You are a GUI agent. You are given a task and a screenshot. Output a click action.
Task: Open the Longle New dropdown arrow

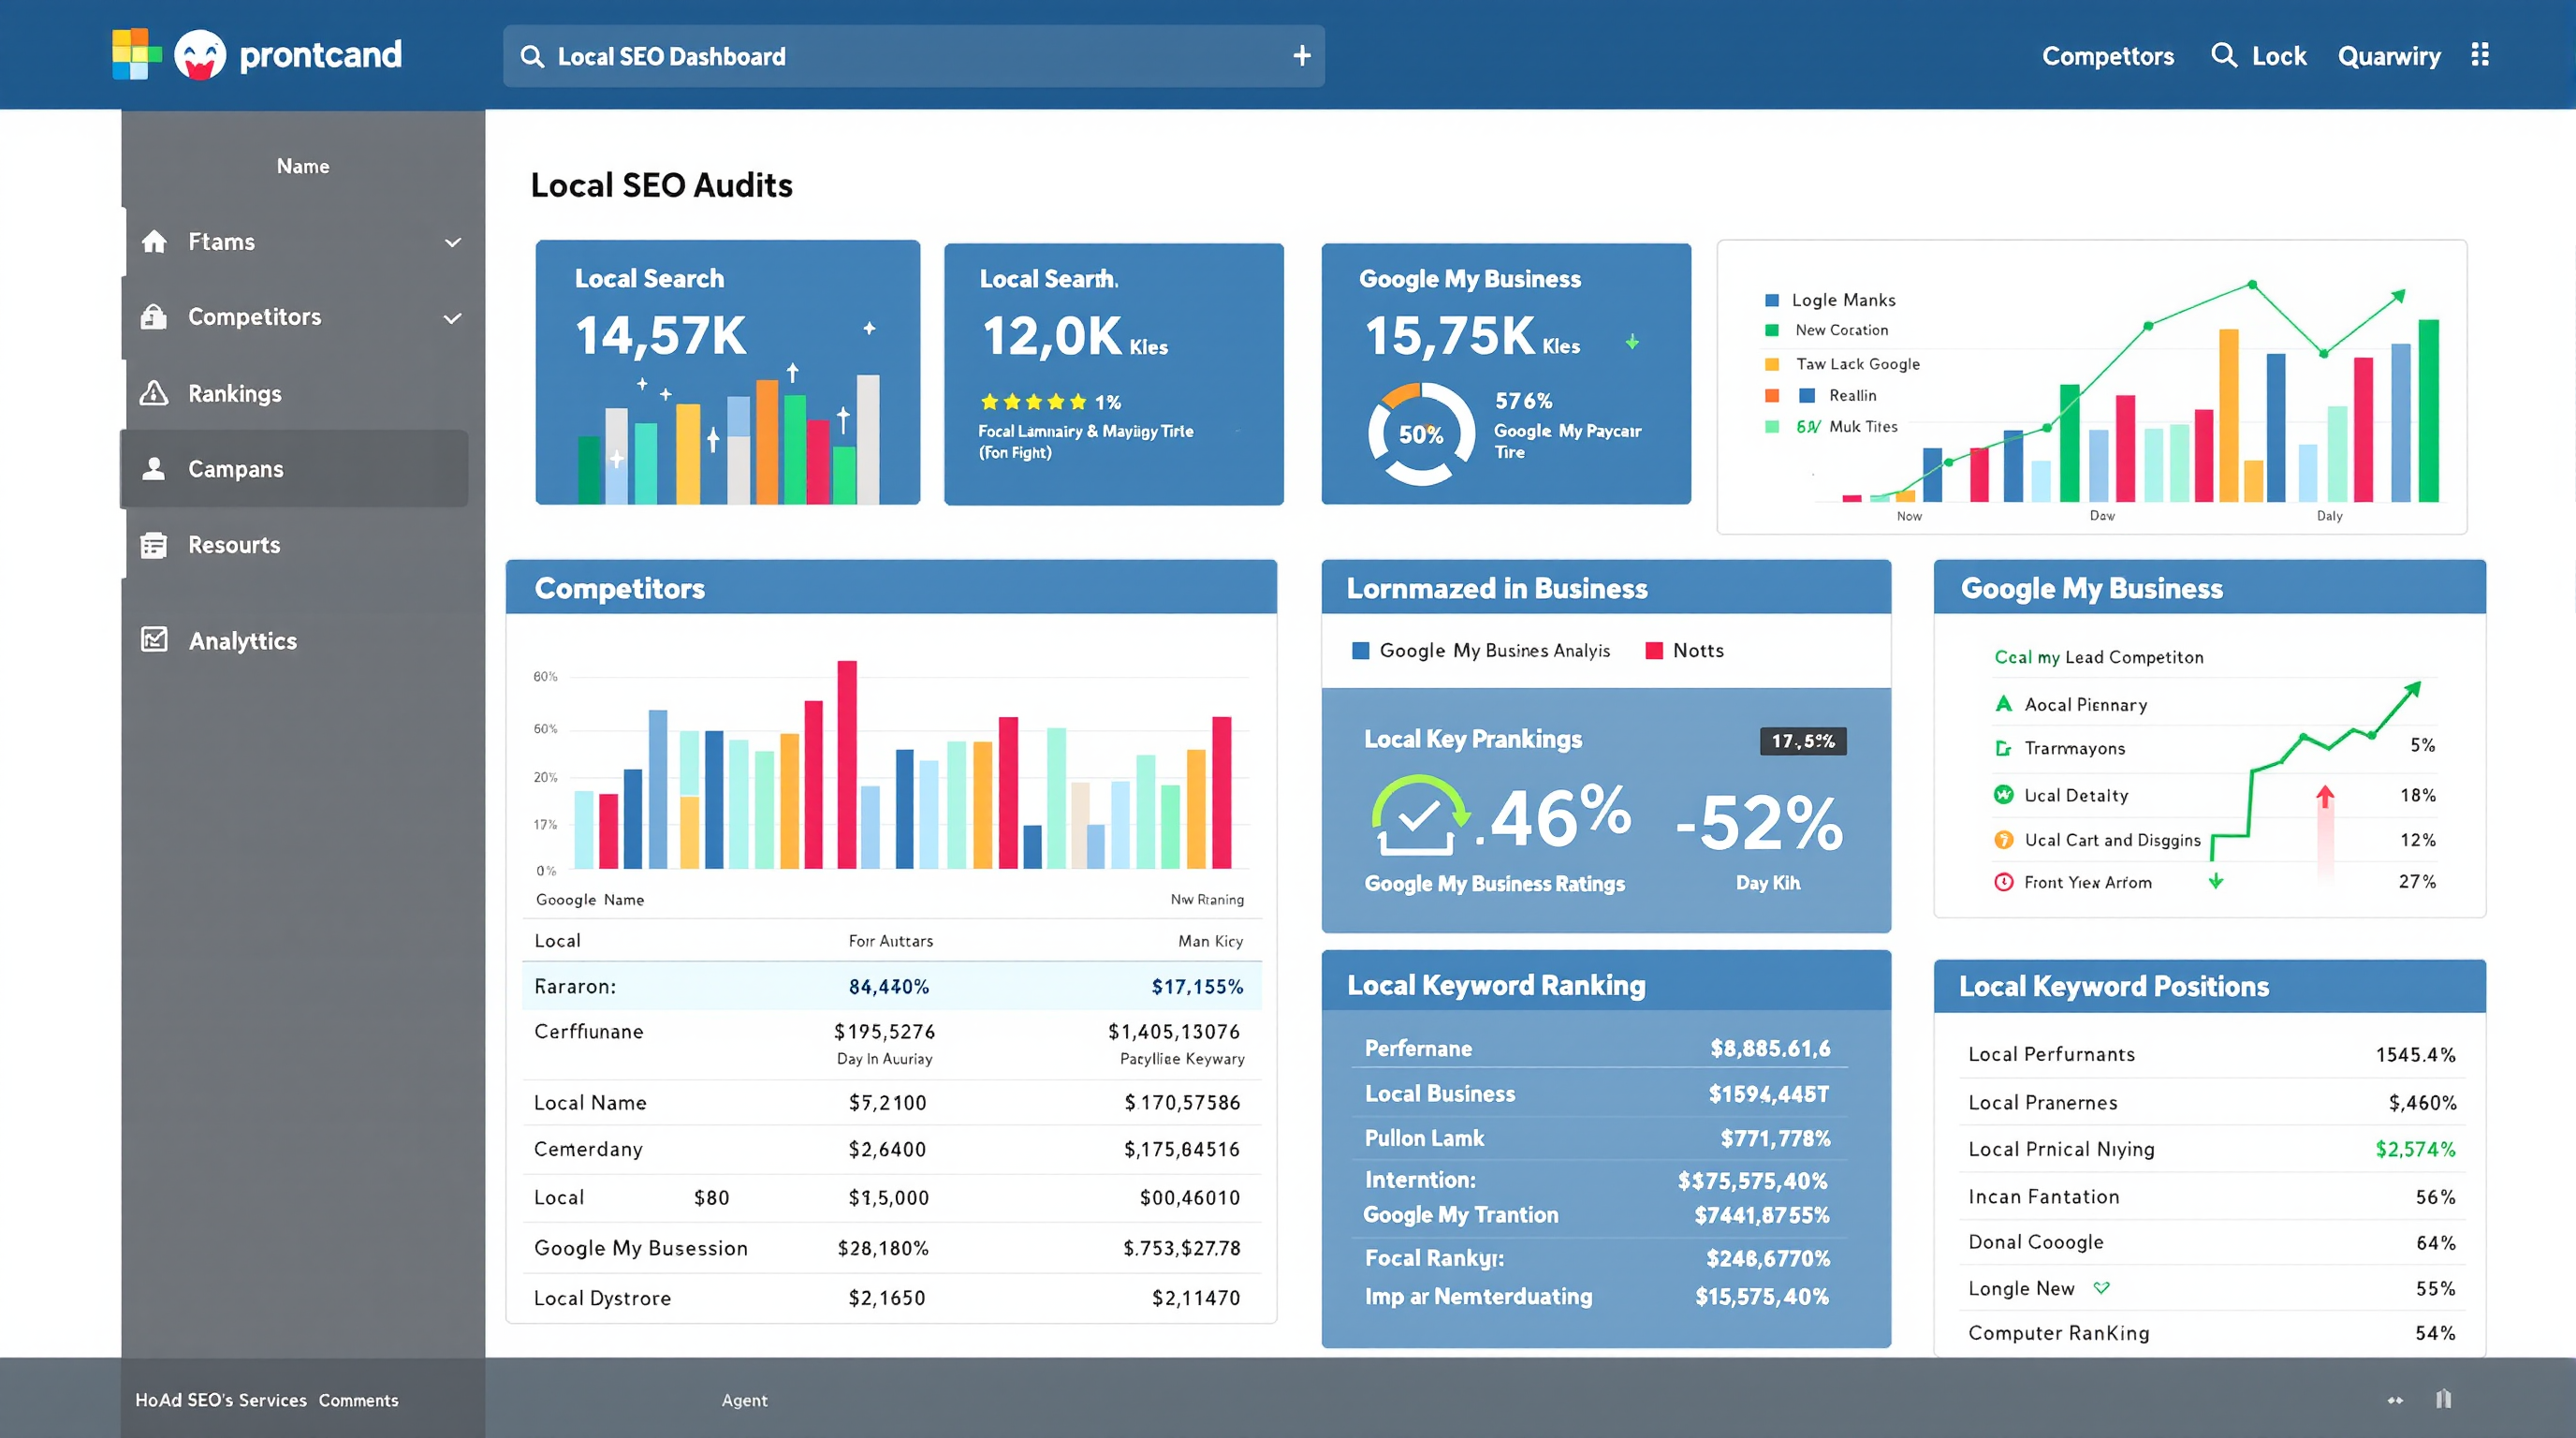pos(2101,1288)
